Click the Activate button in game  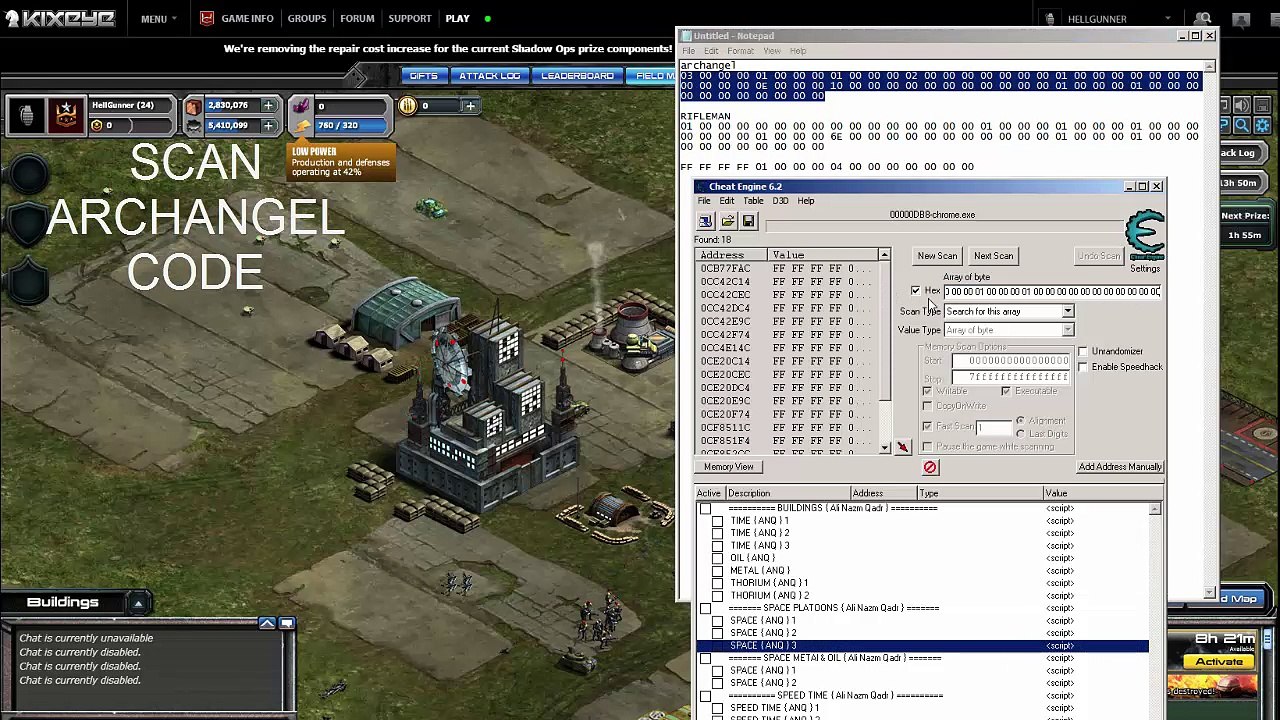click(1219, 662)
